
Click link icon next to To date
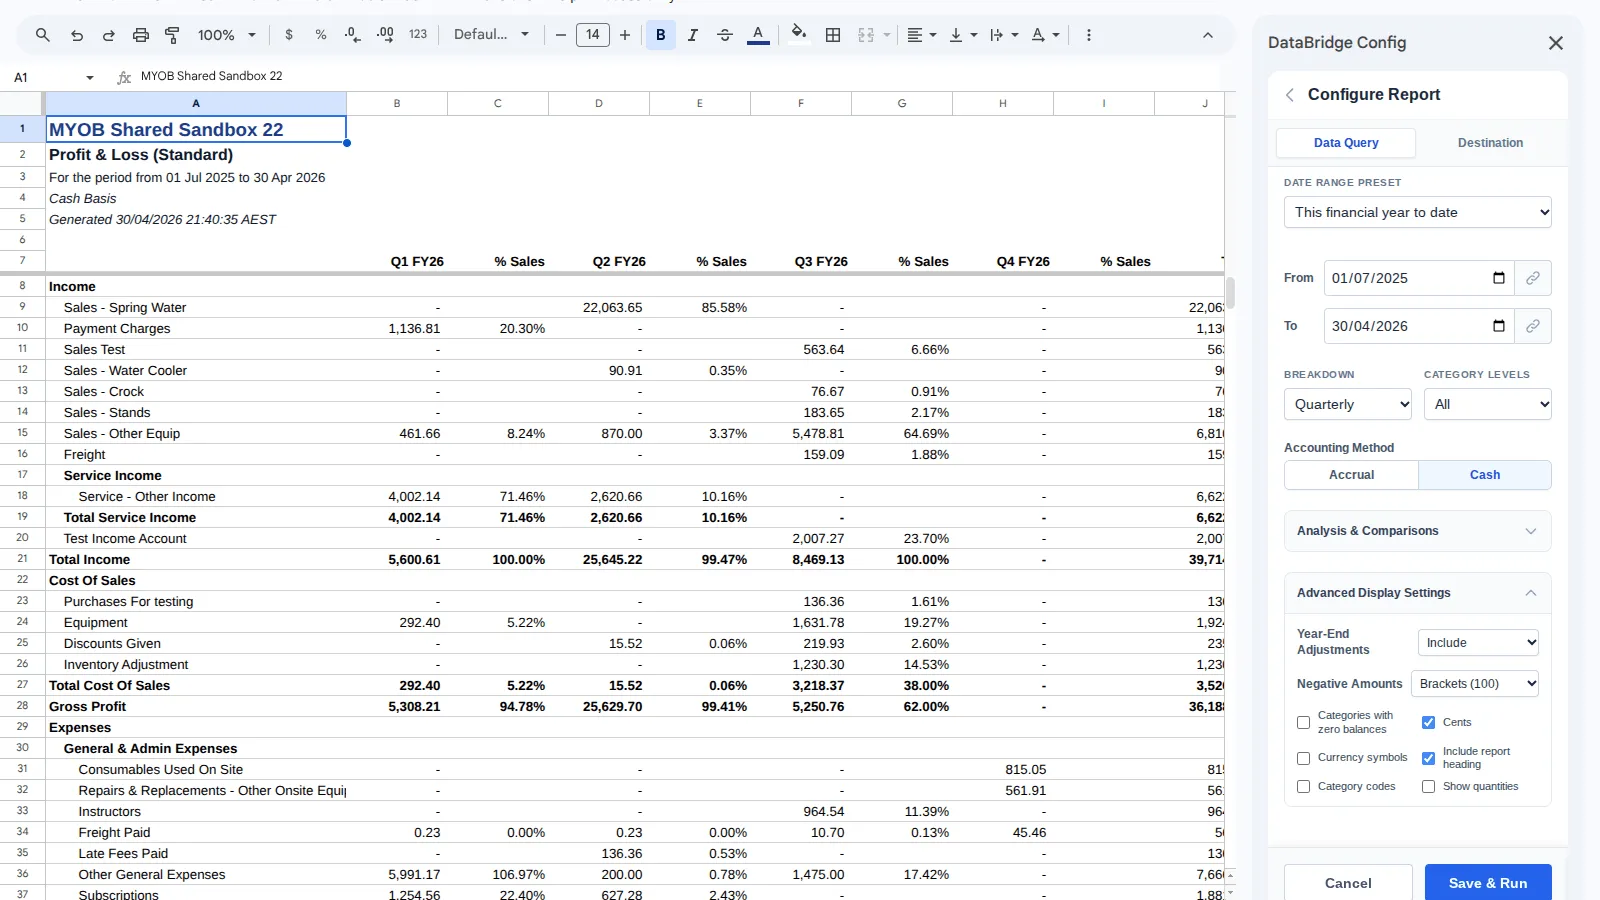point(1533,326)
